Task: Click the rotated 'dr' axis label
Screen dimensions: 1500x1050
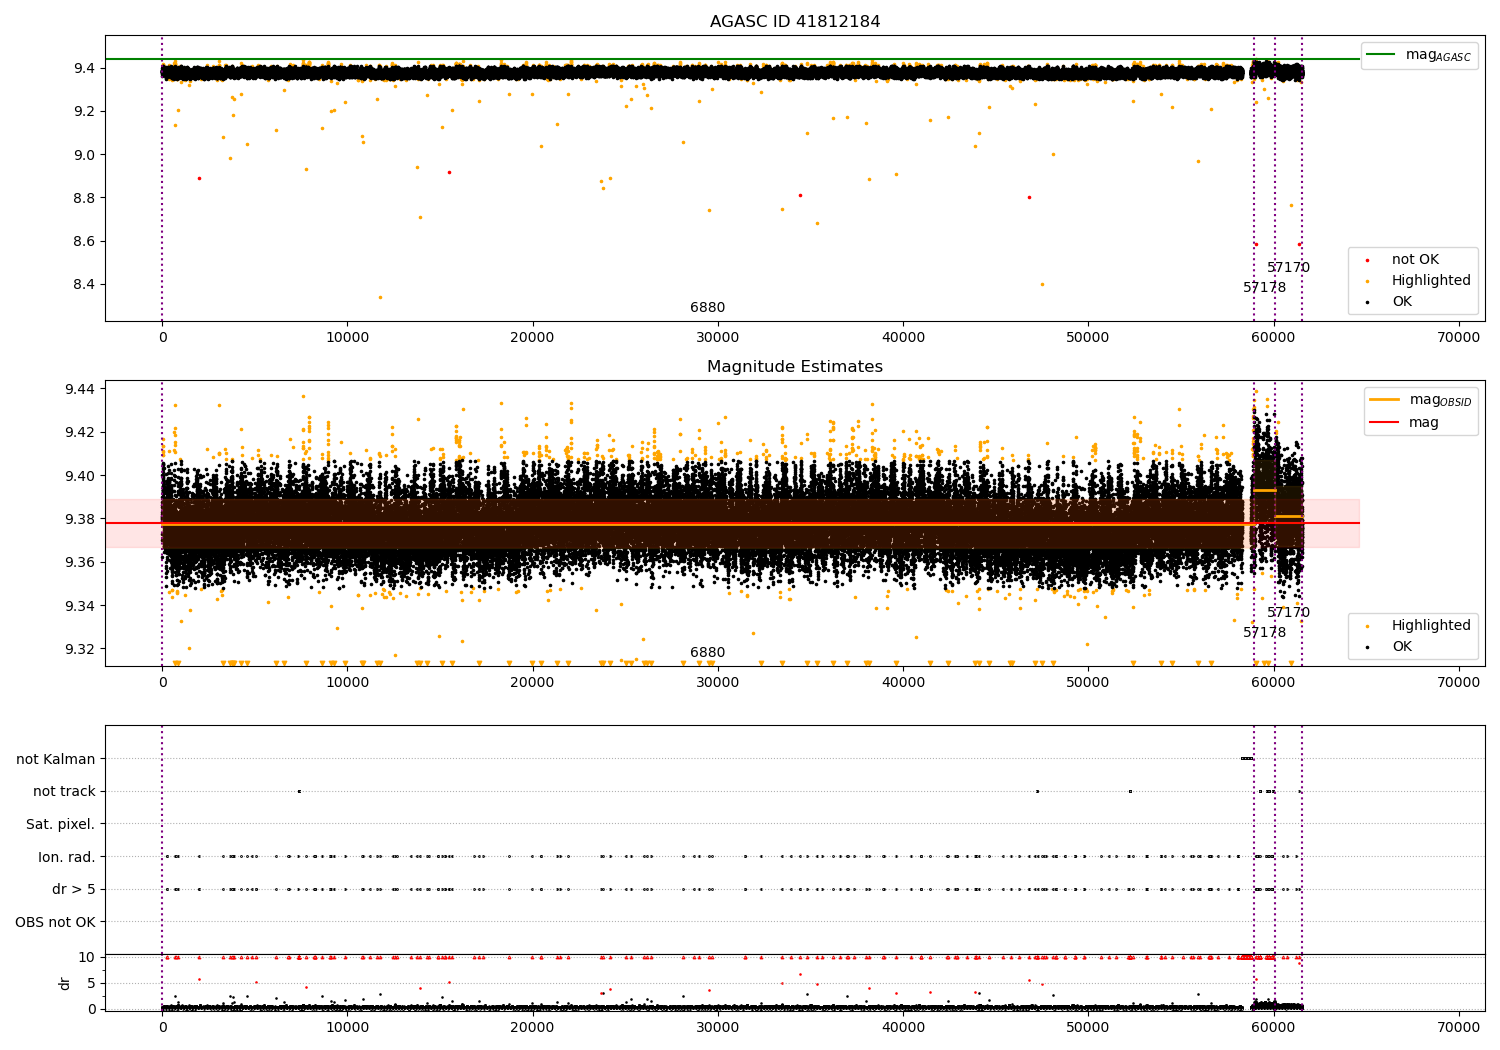Action: (64, 983)
